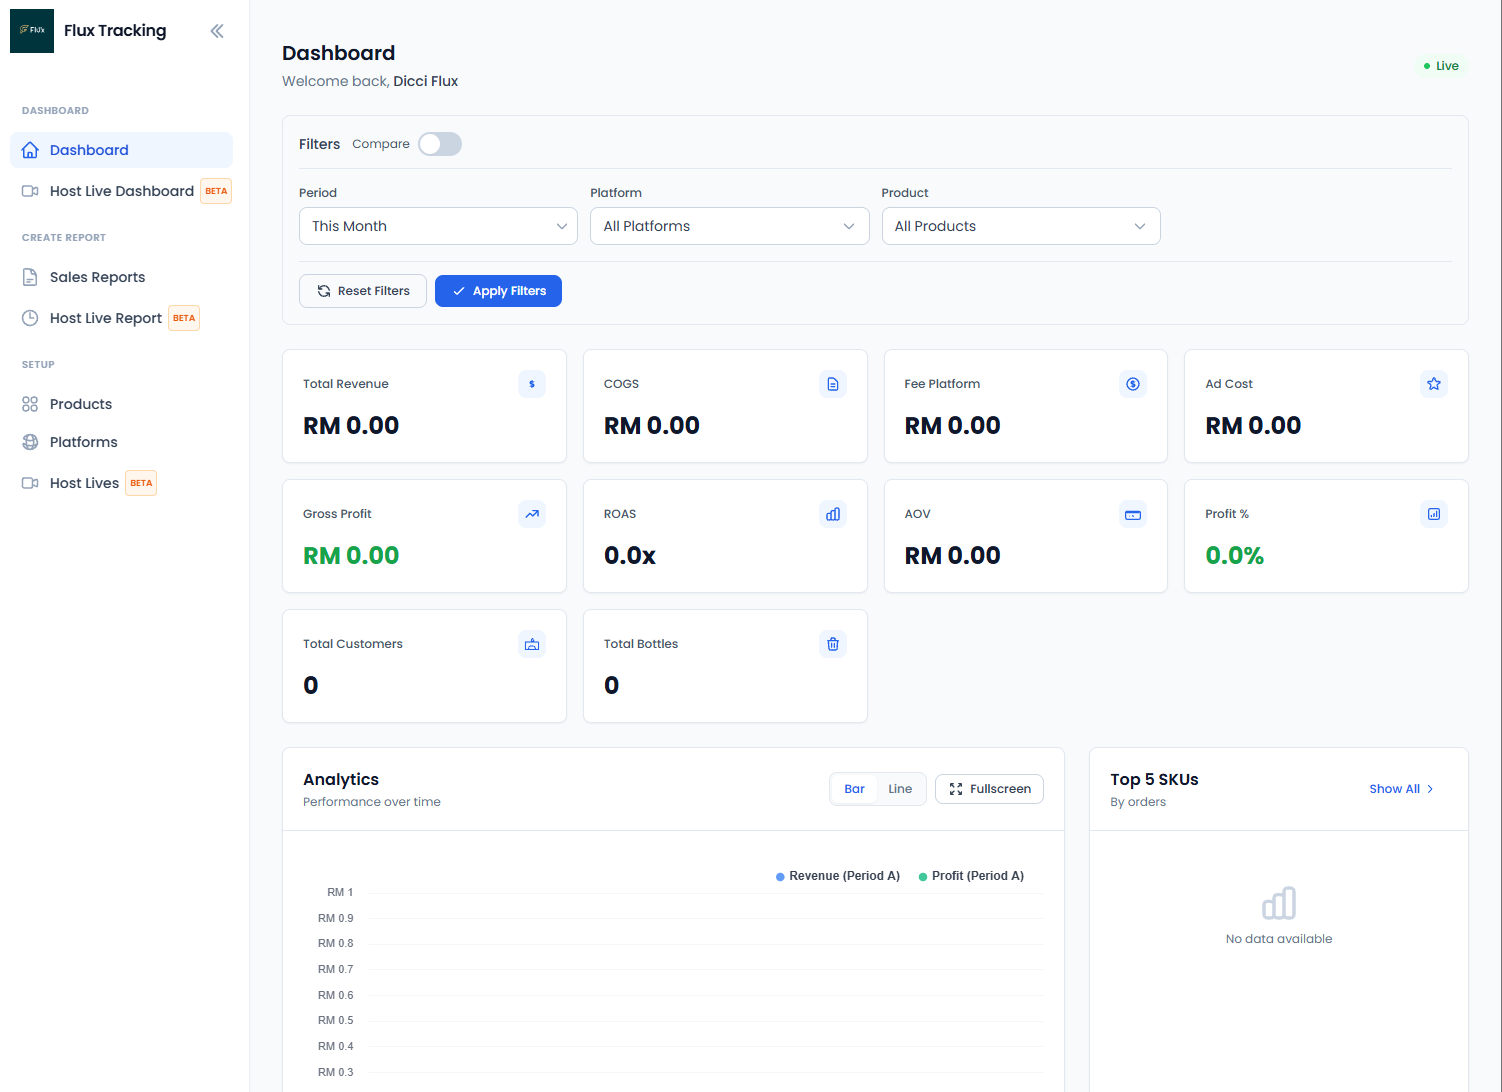Screen dimensions: 1502x1092
Task: Open the All Products dropdown
Action: (1020, 226)
